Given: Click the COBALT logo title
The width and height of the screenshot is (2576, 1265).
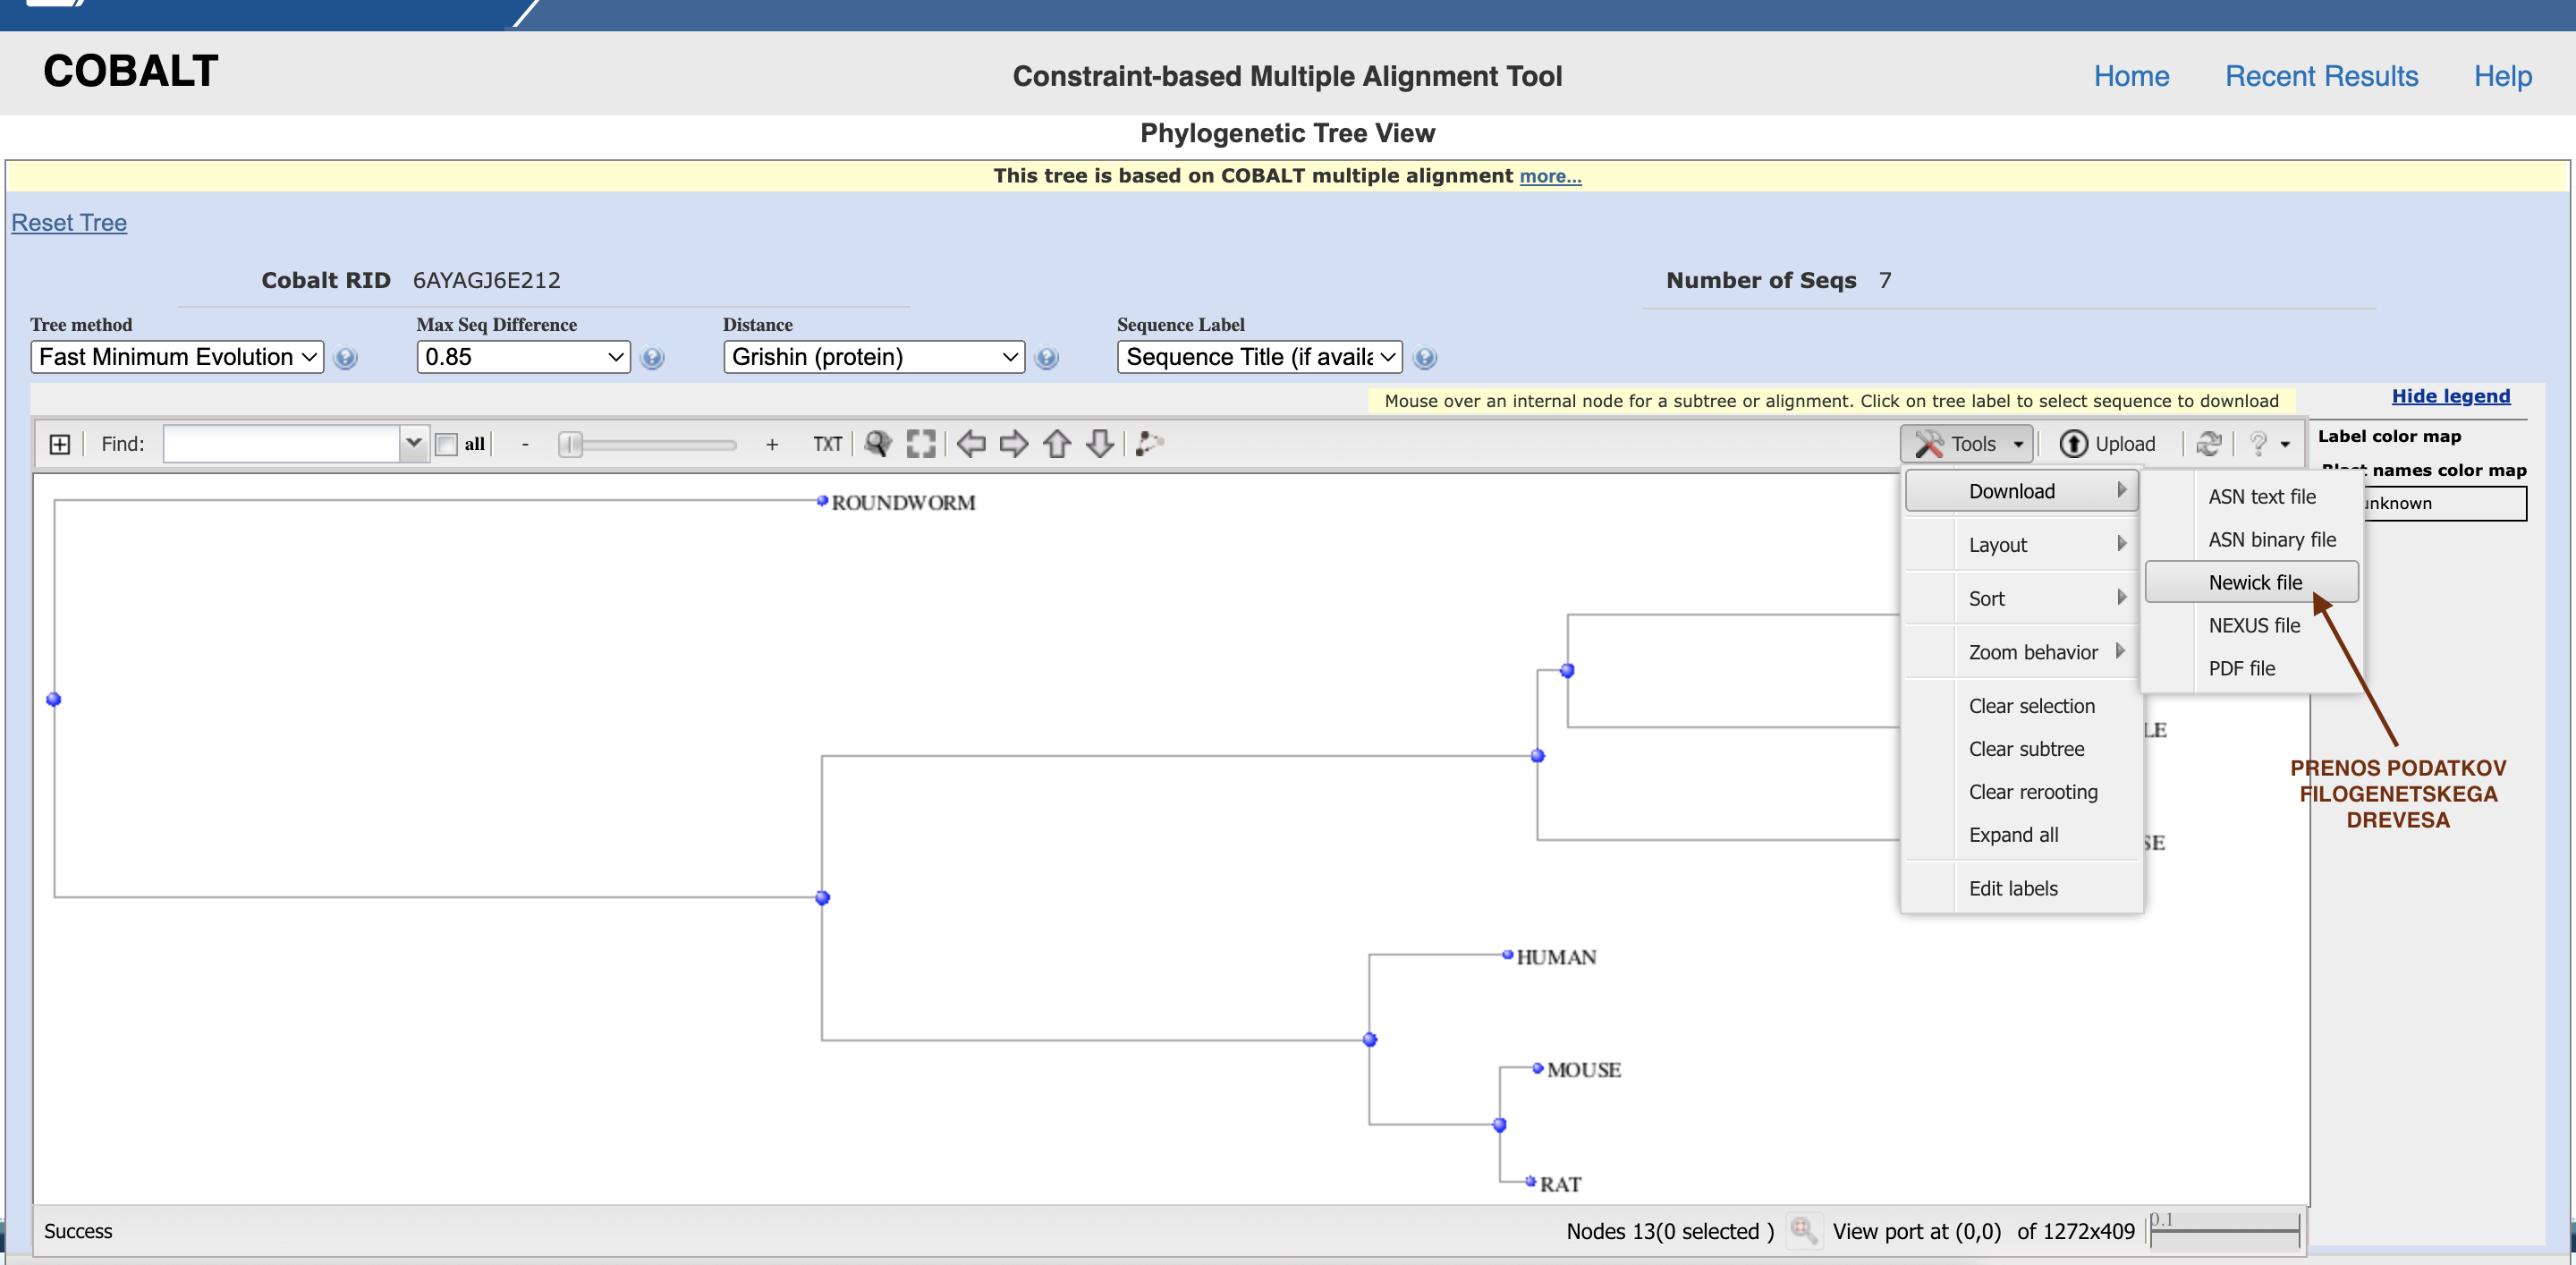Looking at the screenshot, I should click(131, 71).
